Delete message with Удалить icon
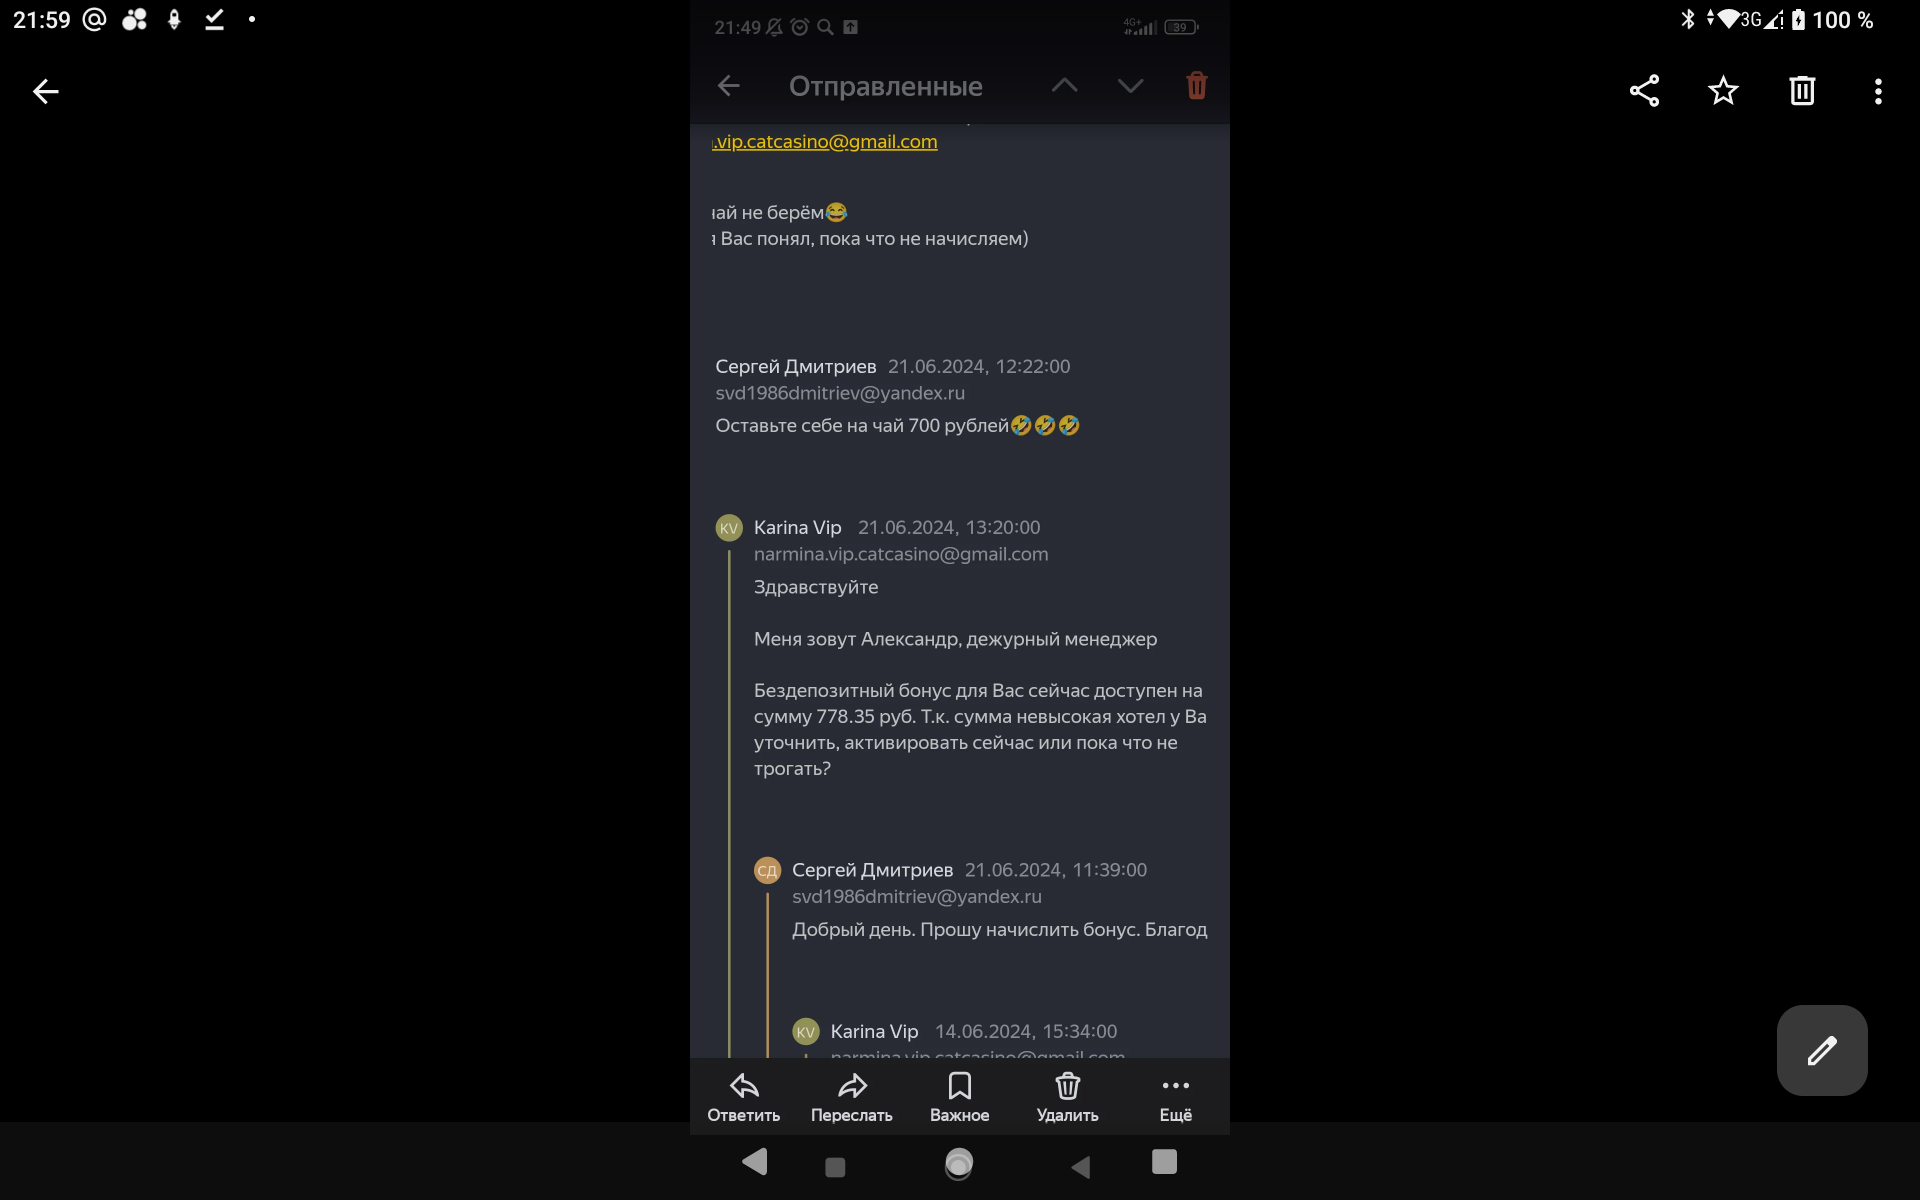Screen dimensions: 1920x1200 tap(1068, 1098)
